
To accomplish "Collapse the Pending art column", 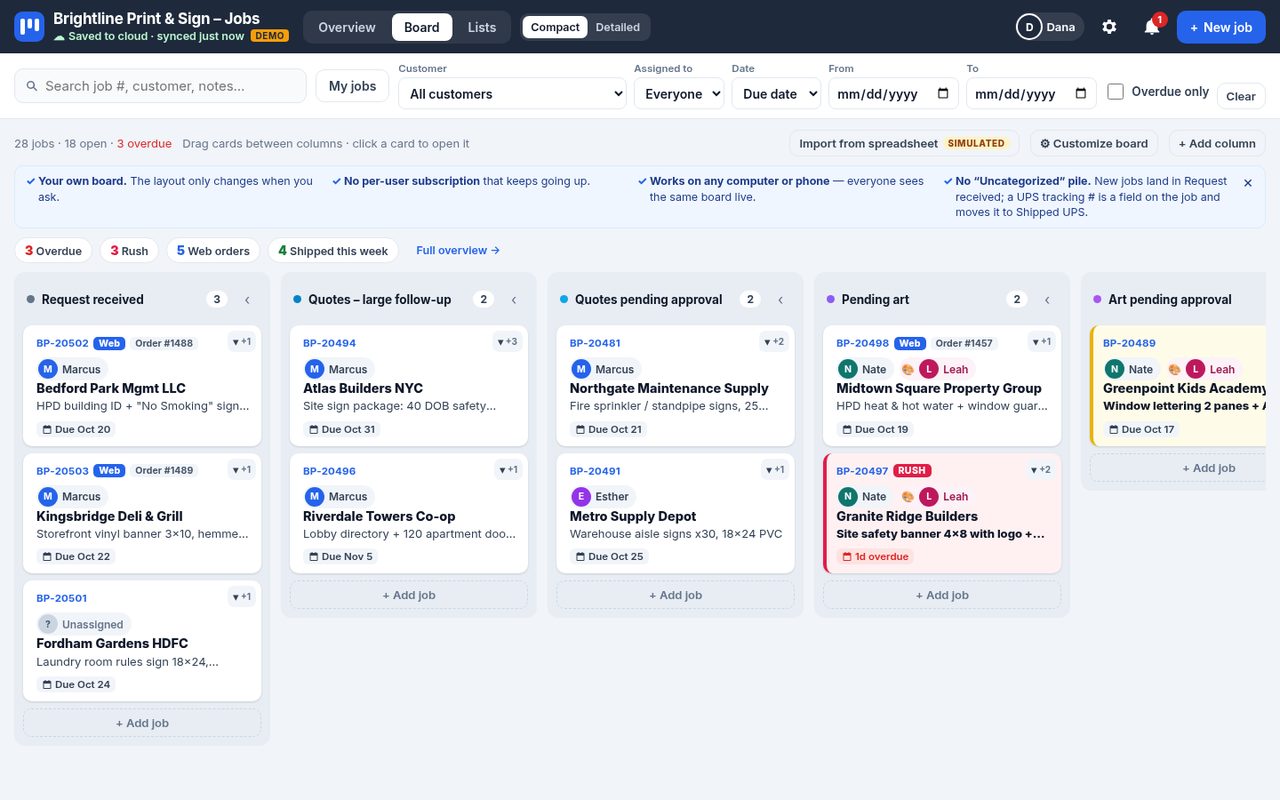I will click(1047, 299).
